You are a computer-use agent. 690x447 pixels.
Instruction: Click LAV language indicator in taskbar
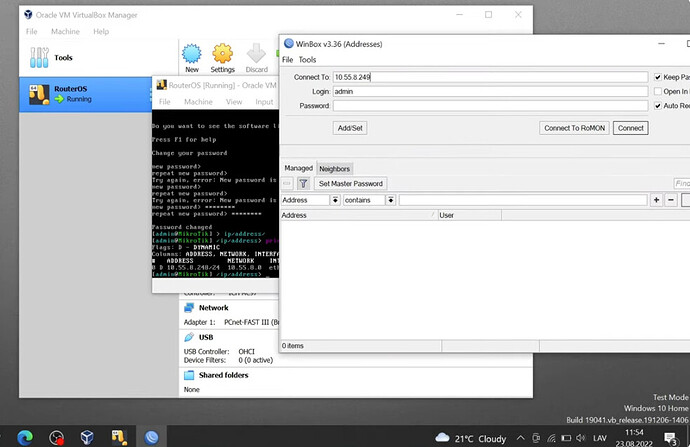[x=600, y=438]
